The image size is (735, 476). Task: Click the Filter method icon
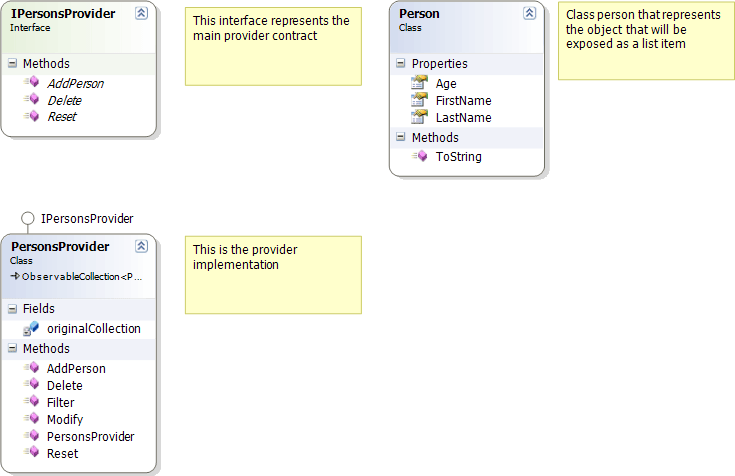pyautogui.click(x=31, y=403)
